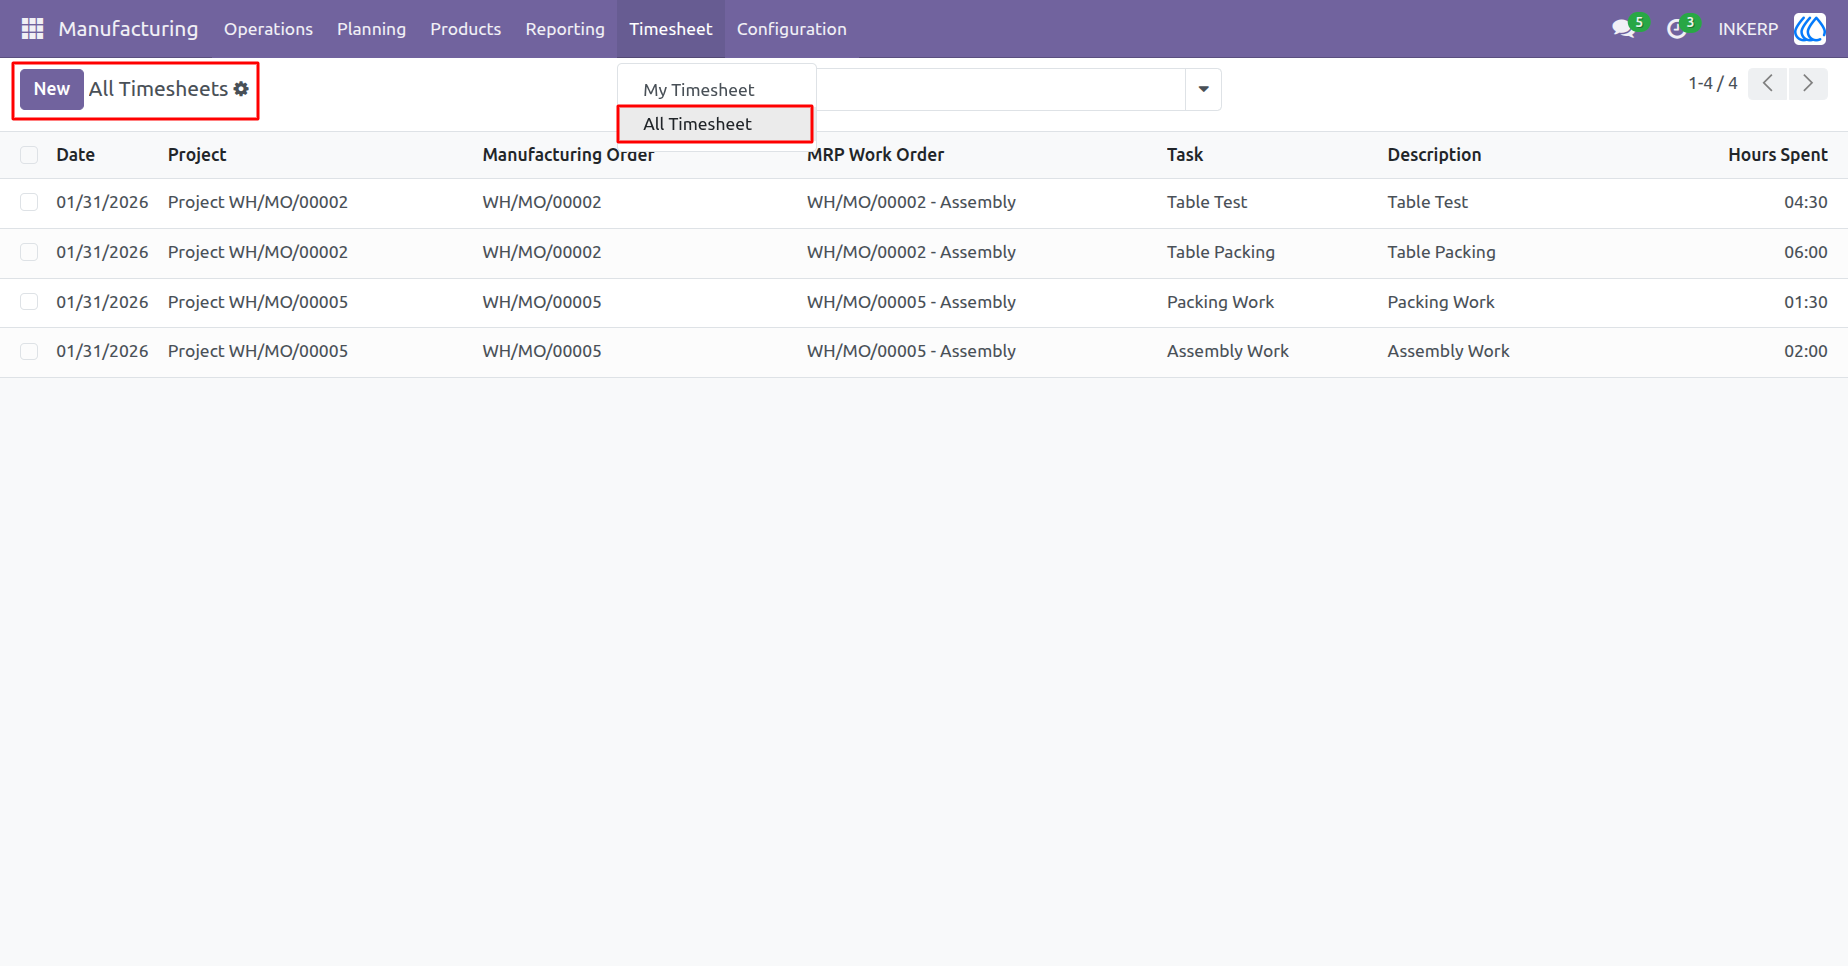This screenshot has height=966, width=1848.
Task: Open the Products menu
Action: click(x=466, y=29)
